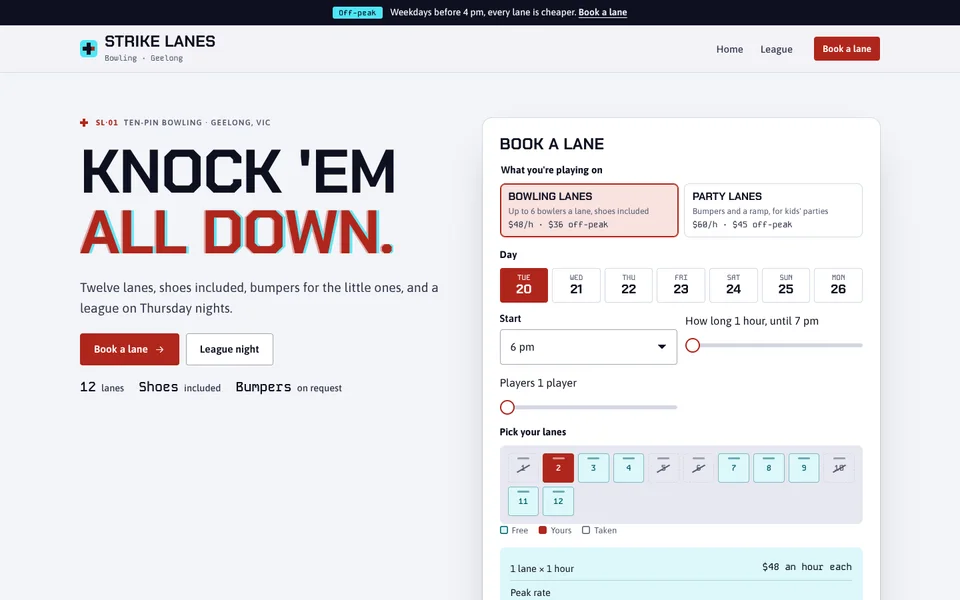Open the Home nav link

click(729, 49)
